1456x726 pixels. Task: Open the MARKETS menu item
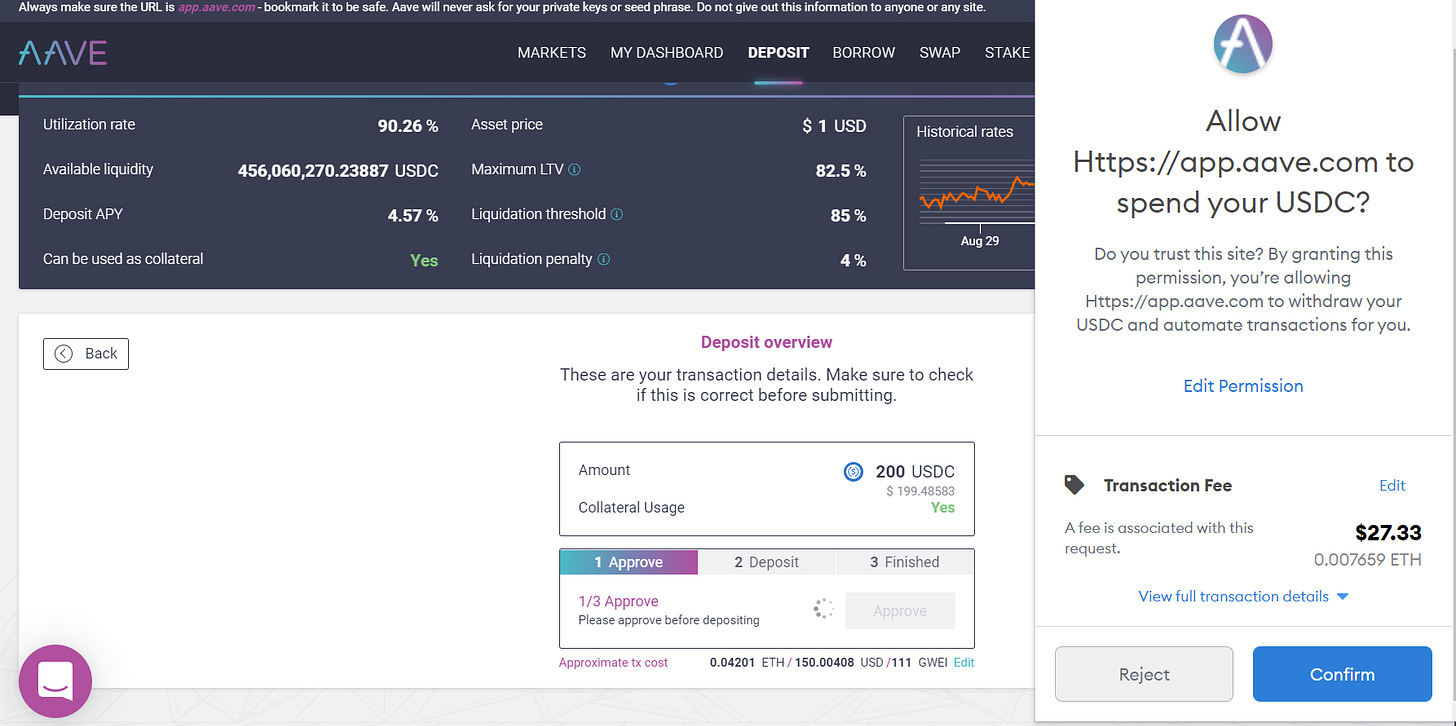click(x=552, y=53)
